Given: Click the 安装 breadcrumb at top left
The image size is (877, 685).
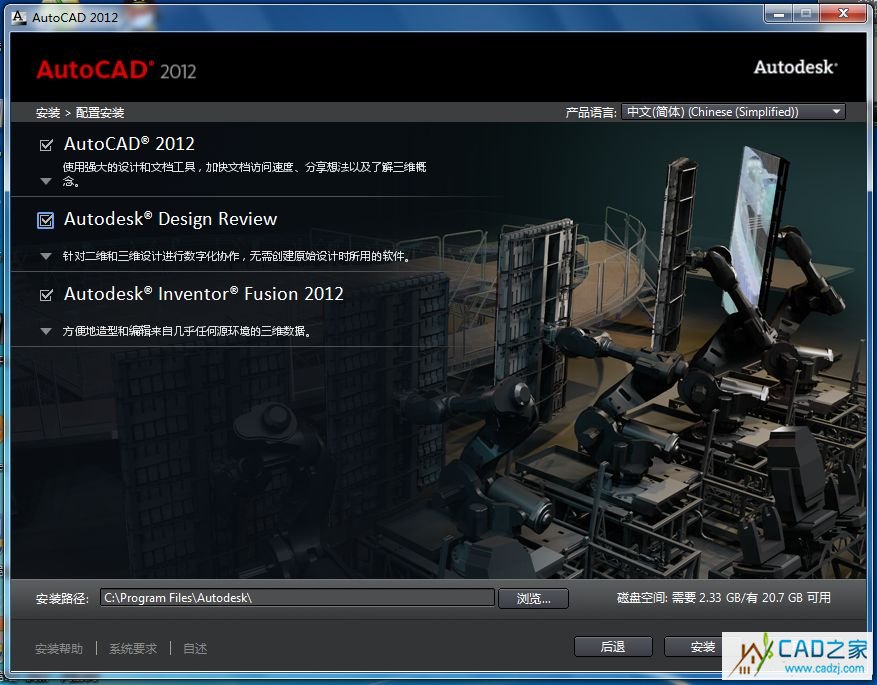Looking at the screenshot, I should tap(47, 113).
